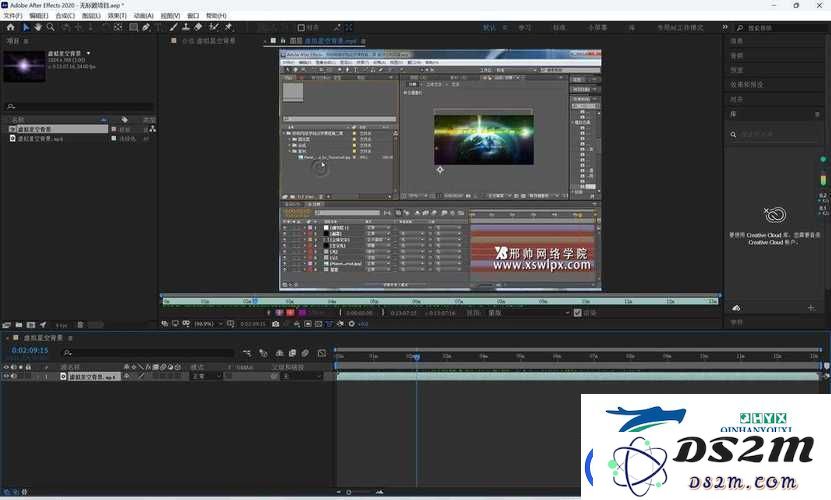Select the Pen tool
Image resolution: width=831 pixels, height=500 pixels.
tap(146, 27)
